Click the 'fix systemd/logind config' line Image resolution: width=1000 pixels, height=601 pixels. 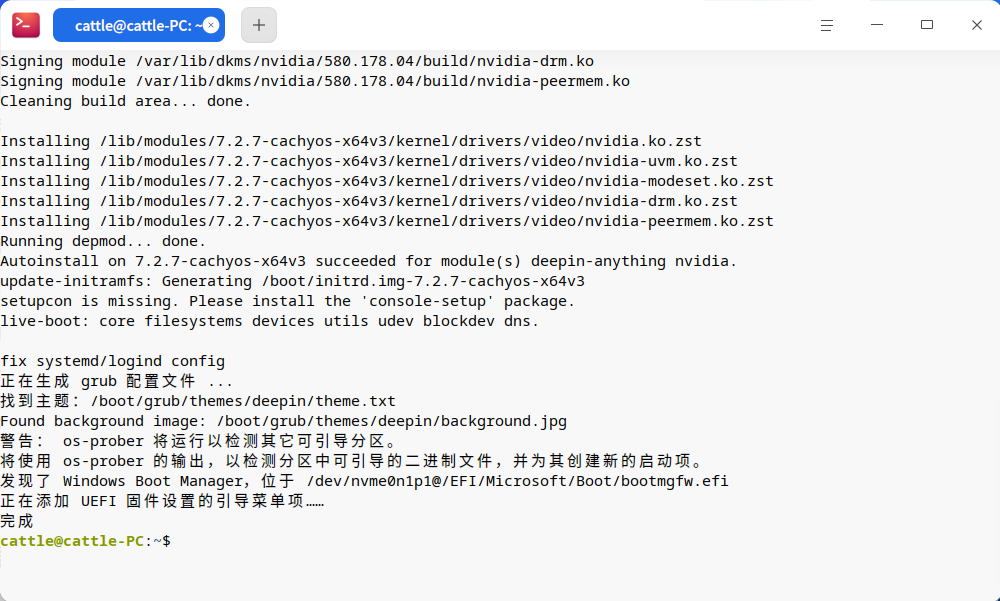tap(112, 361)
